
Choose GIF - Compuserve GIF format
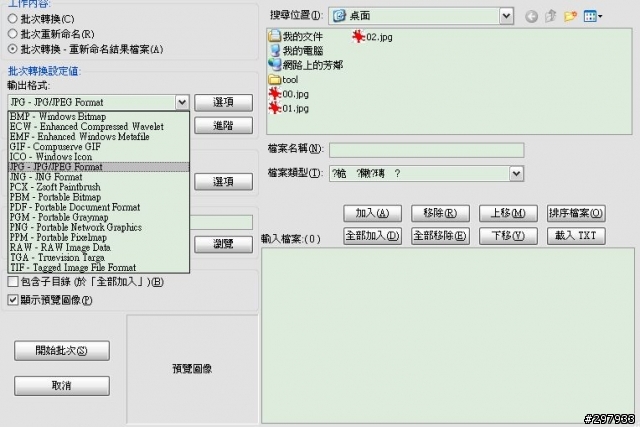pyautogui.click(x=99, y=147)
